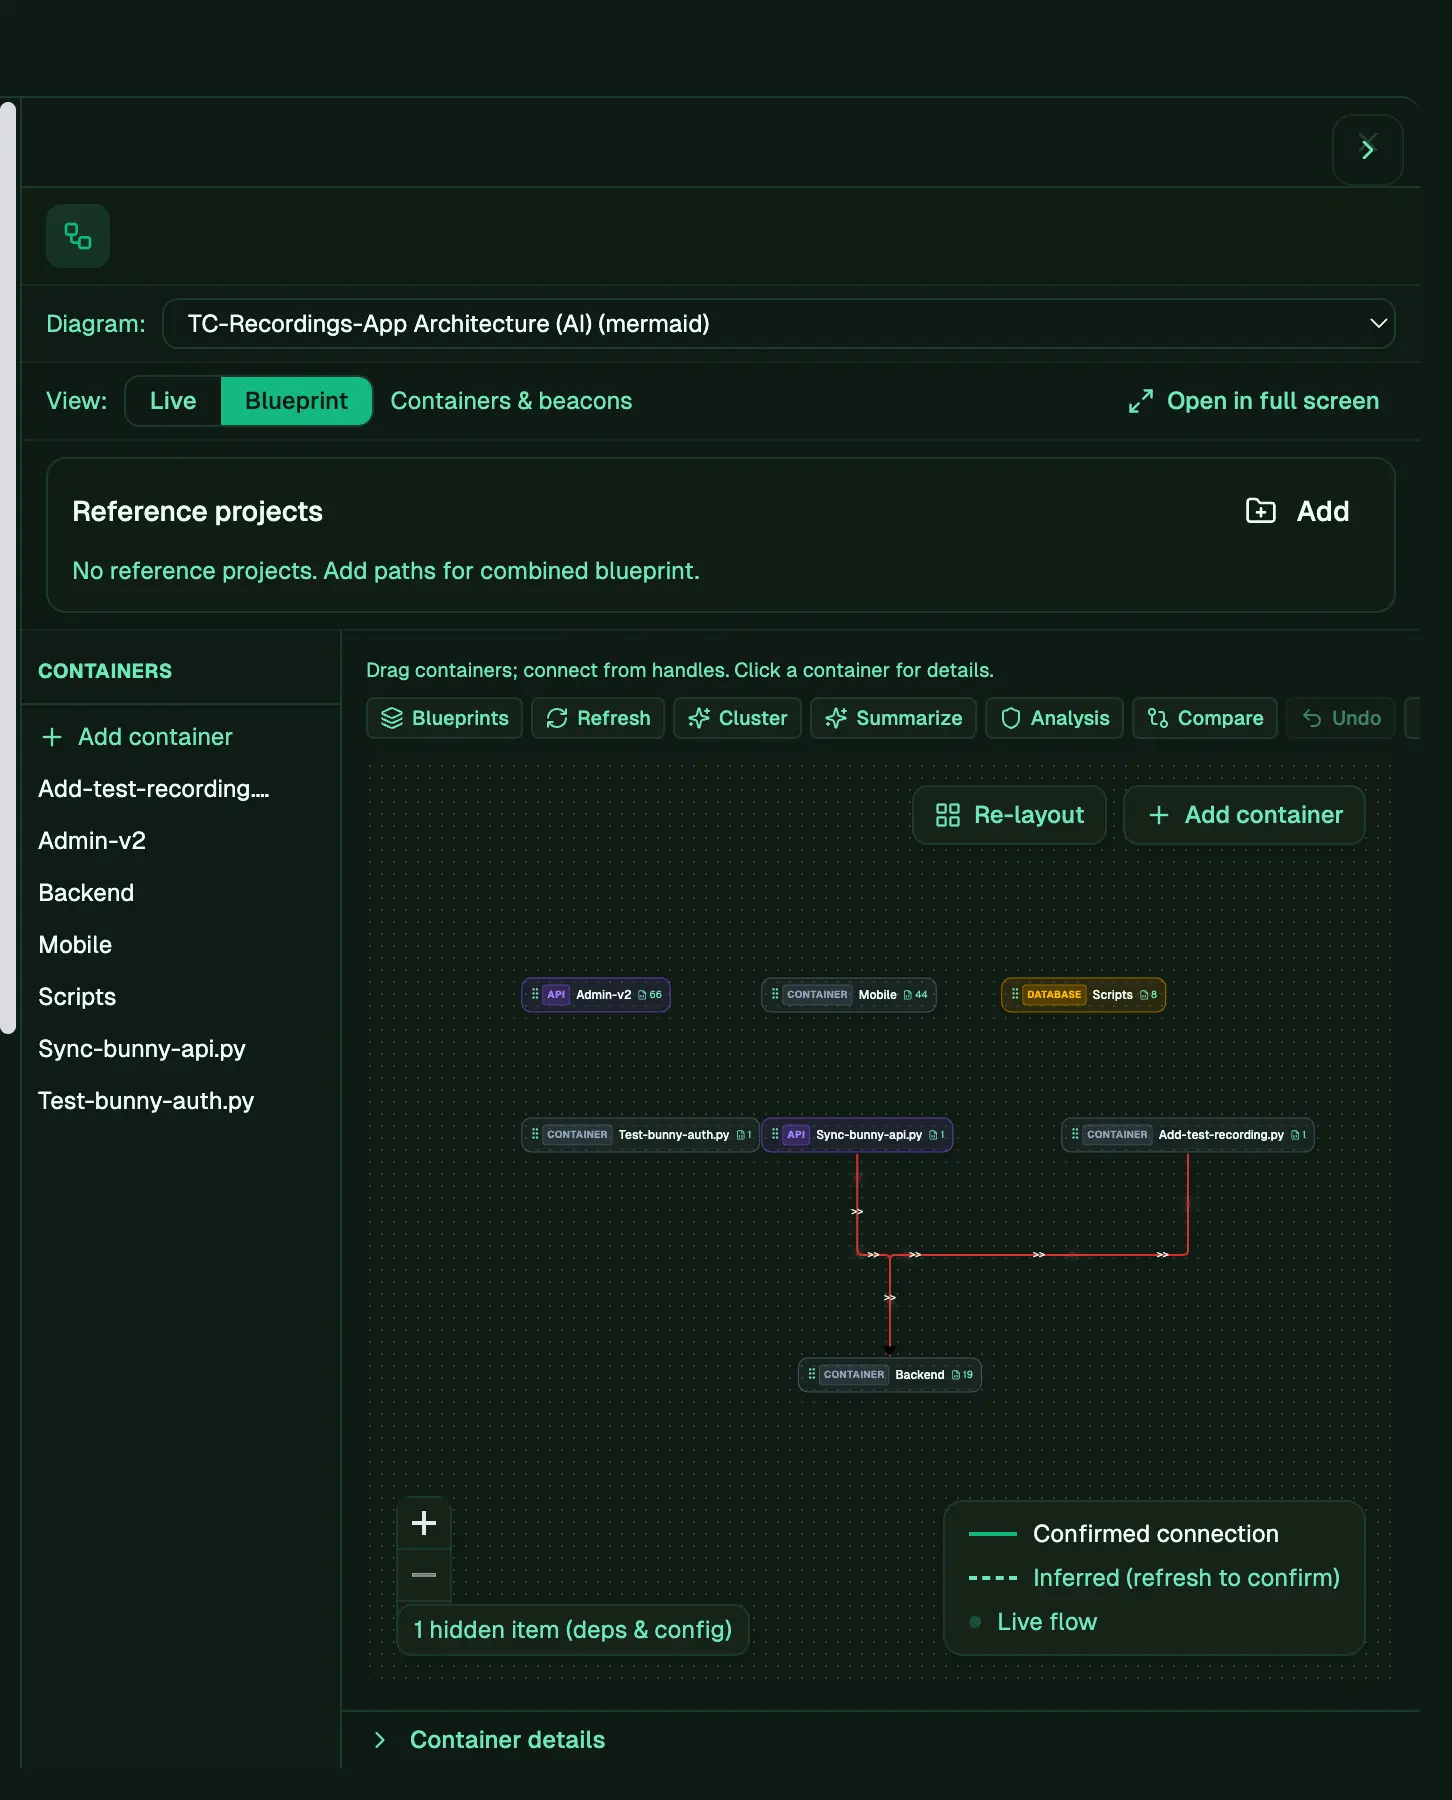Open the diagram in full screen

tap(1254, 401)
